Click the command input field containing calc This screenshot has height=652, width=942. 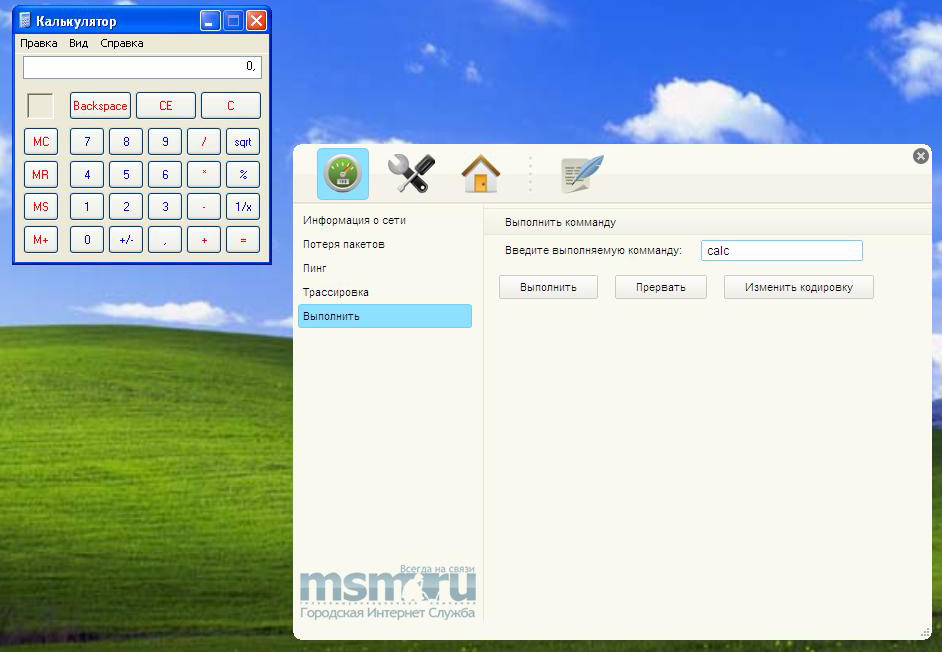coord(782,251)
